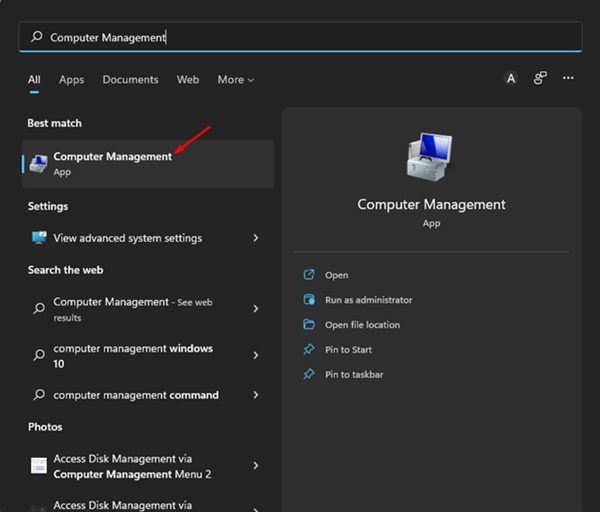Click magnifier icon beside See web results

tap(39, 308)
